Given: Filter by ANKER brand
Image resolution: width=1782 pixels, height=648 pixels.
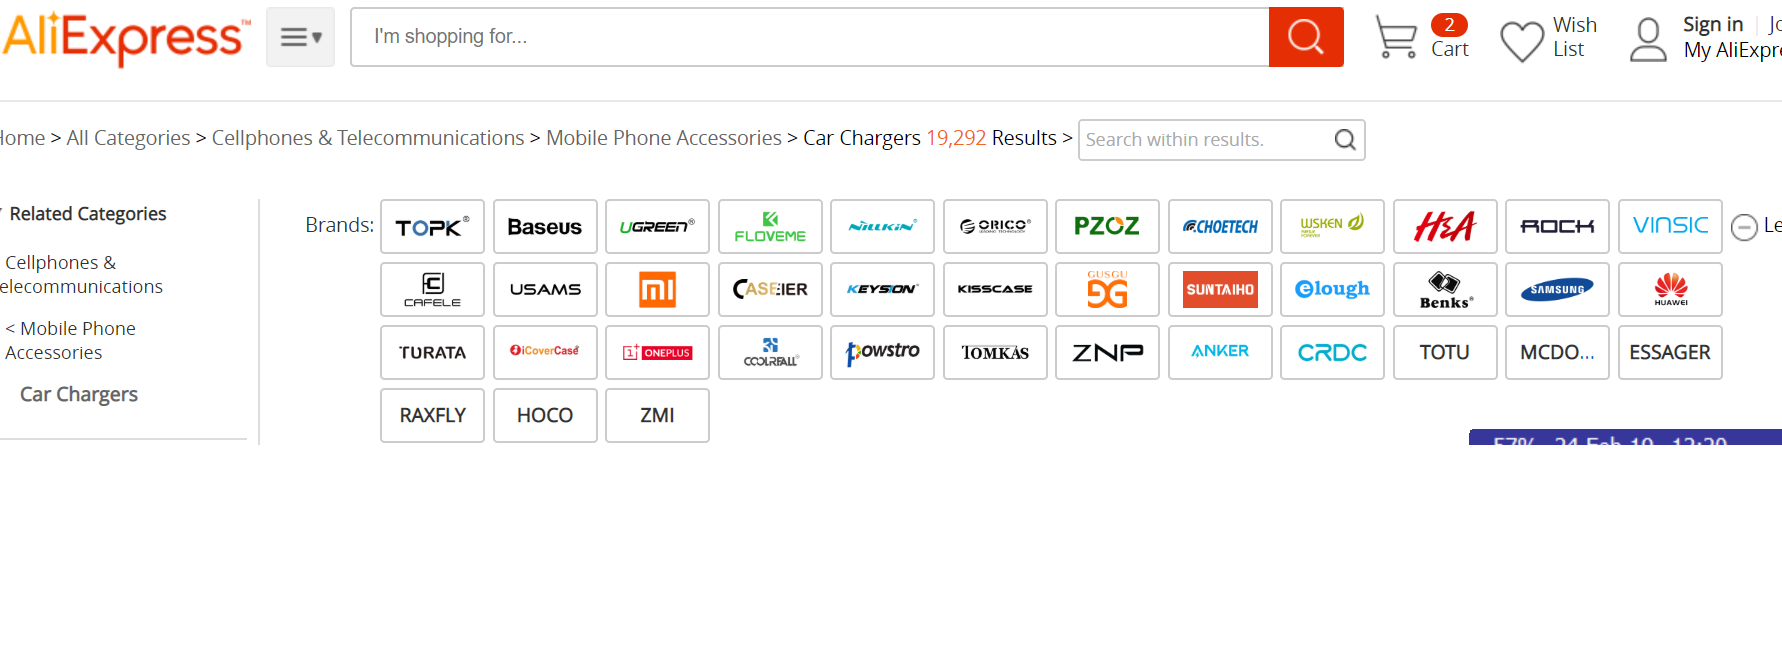Looking at the screenshot, I should pos(1220,352).
